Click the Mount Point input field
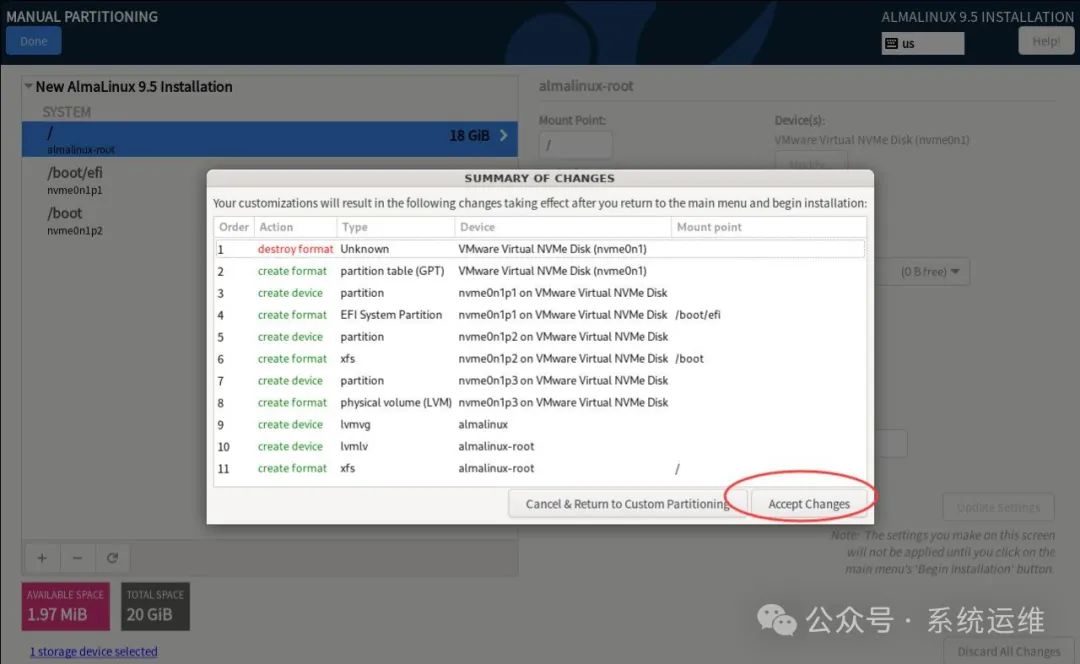The width and height of the screenshot is (1080, 664). coord(575,145)
